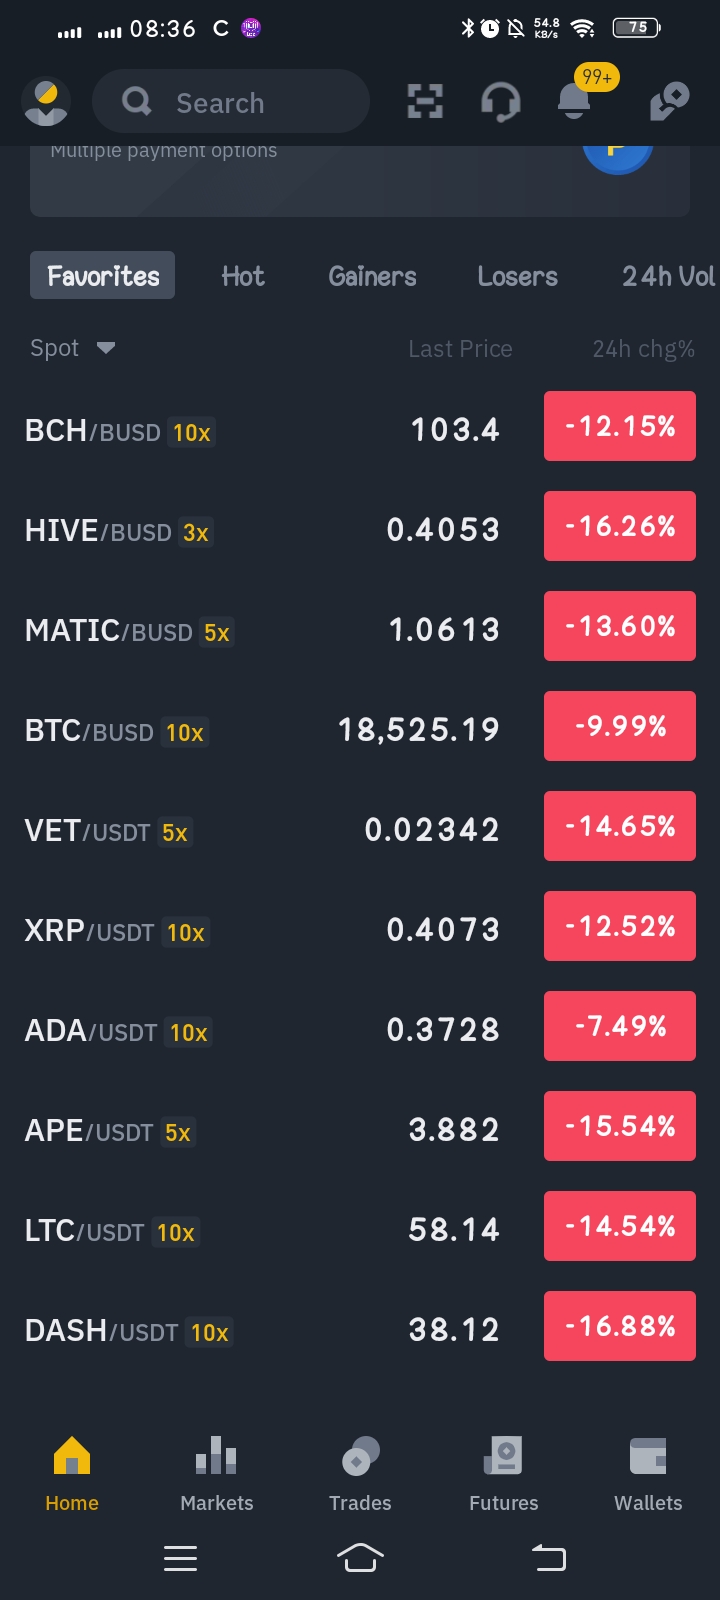Open the Futures bottom tab
720x1600 pixels.
click(x=504, y=1474)
